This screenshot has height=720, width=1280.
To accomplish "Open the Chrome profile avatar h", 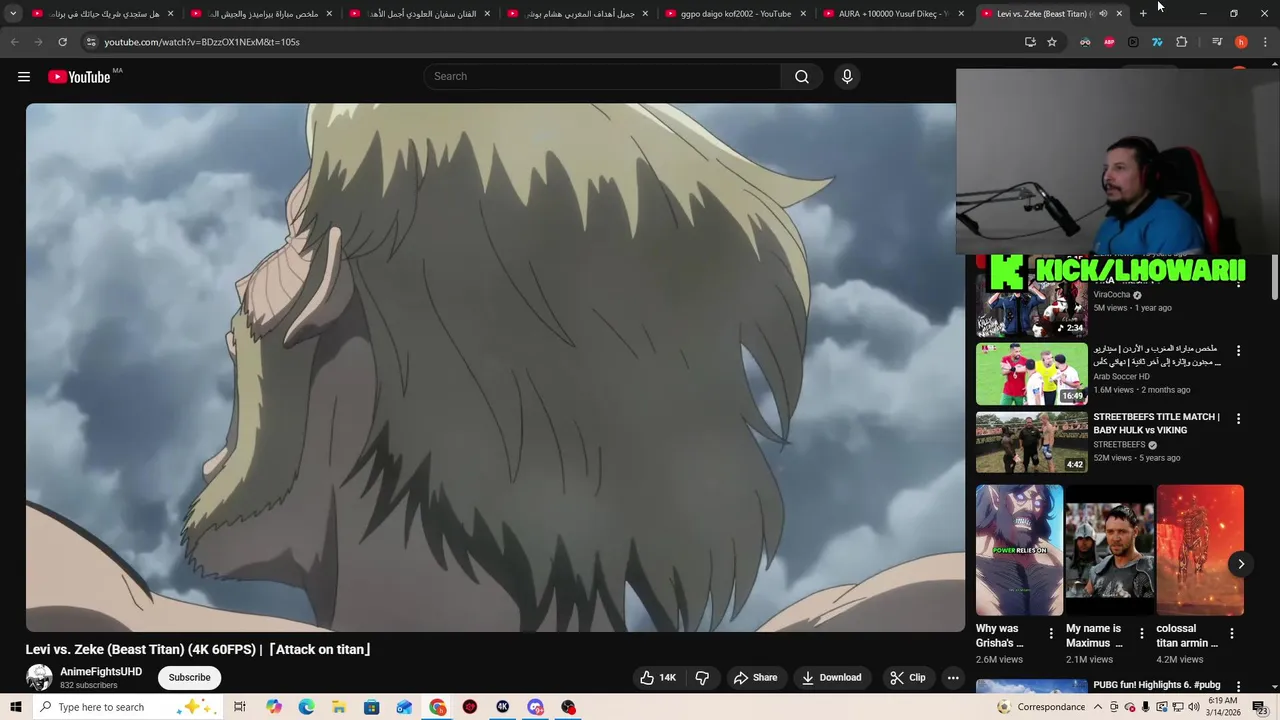I will 1241,42.
